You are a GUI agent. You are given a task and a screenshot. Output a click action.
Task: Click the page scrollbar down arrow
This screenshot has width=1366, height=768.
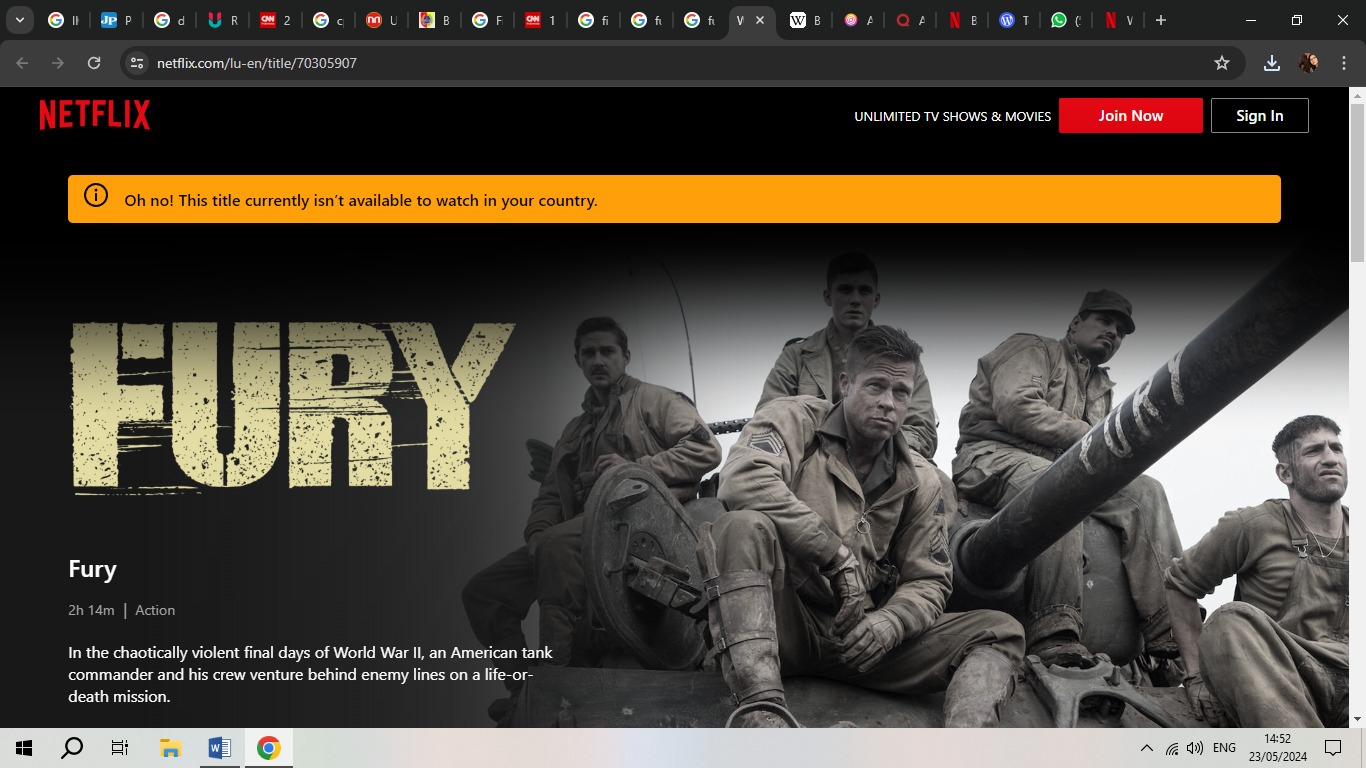[x=1357, y=718]
